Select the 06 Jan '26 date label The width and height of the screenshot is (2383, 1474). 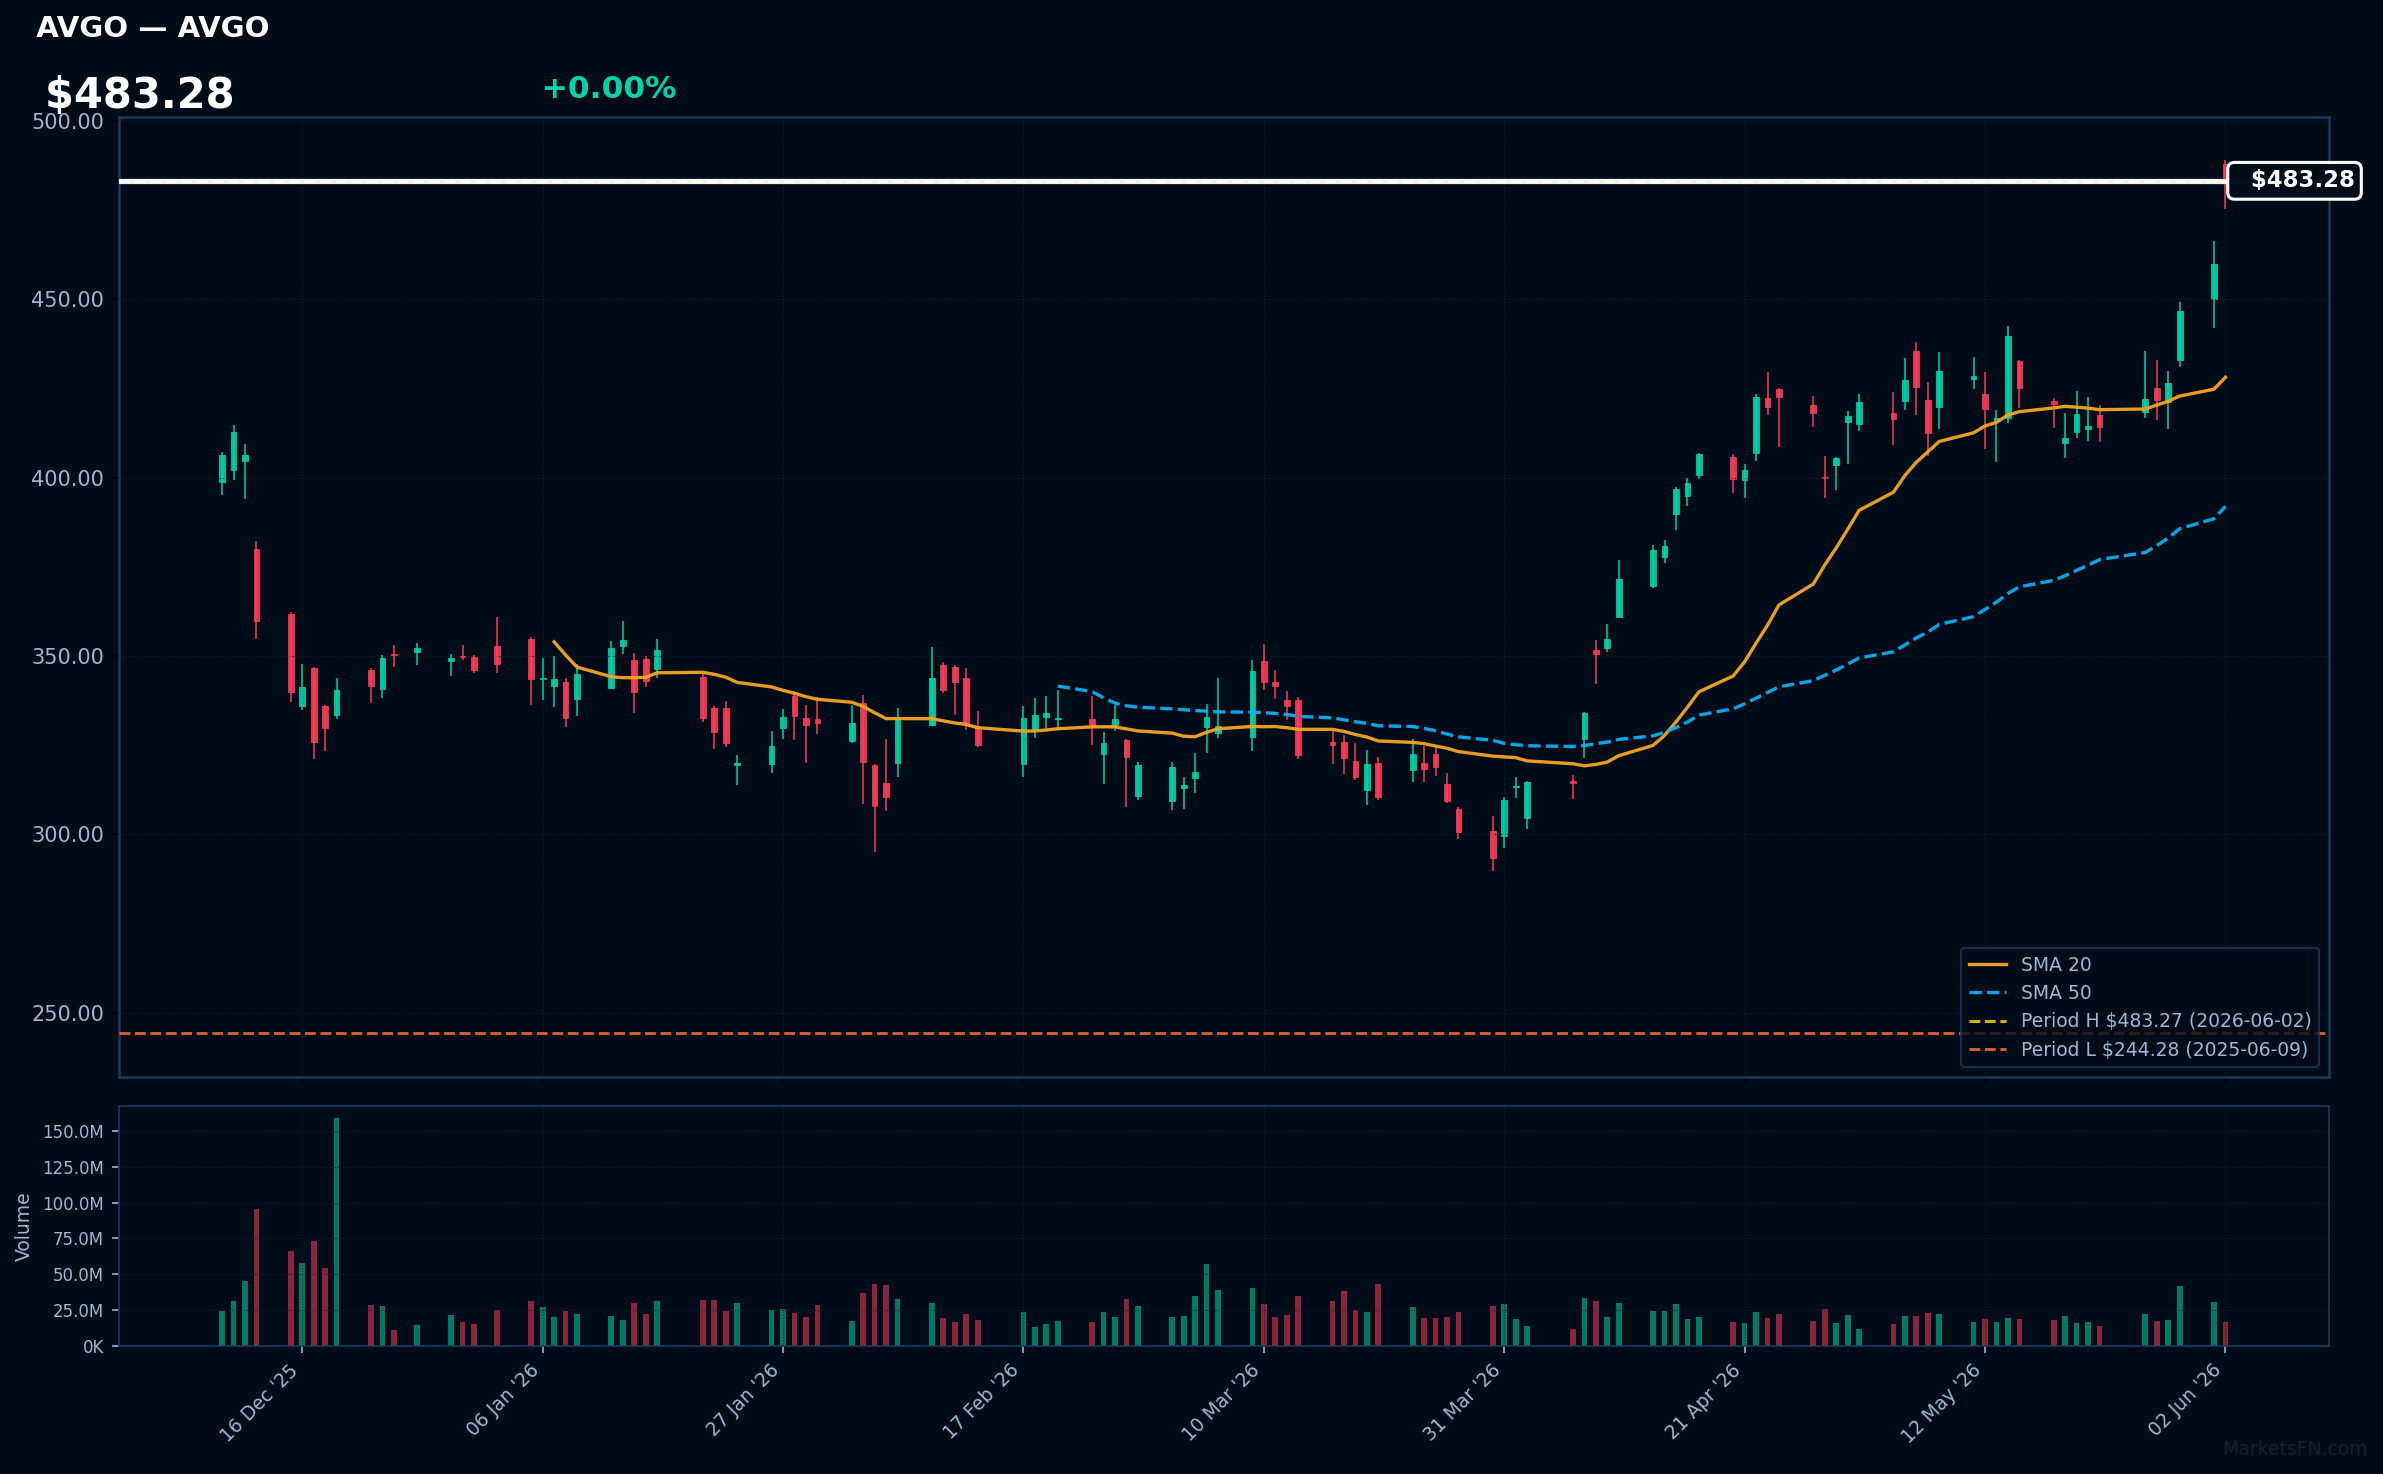click(x=502, y=1400)
